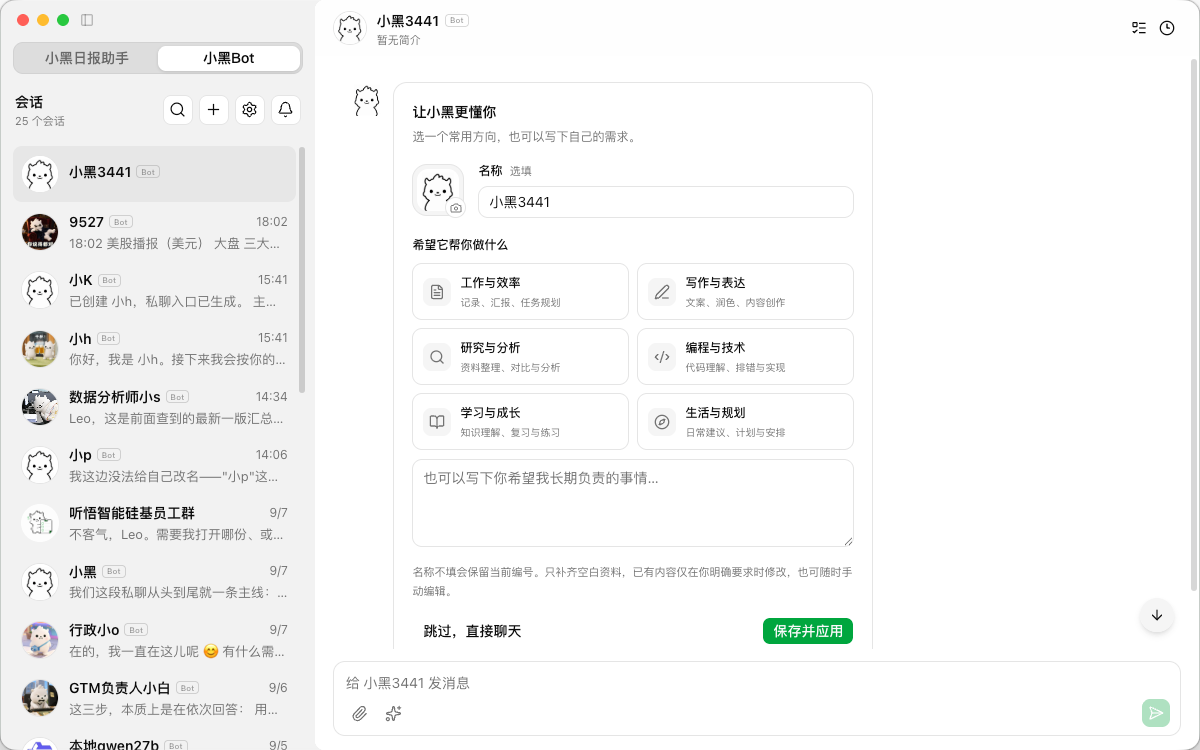Click 暂无简介 under chat title

[399, 40]
